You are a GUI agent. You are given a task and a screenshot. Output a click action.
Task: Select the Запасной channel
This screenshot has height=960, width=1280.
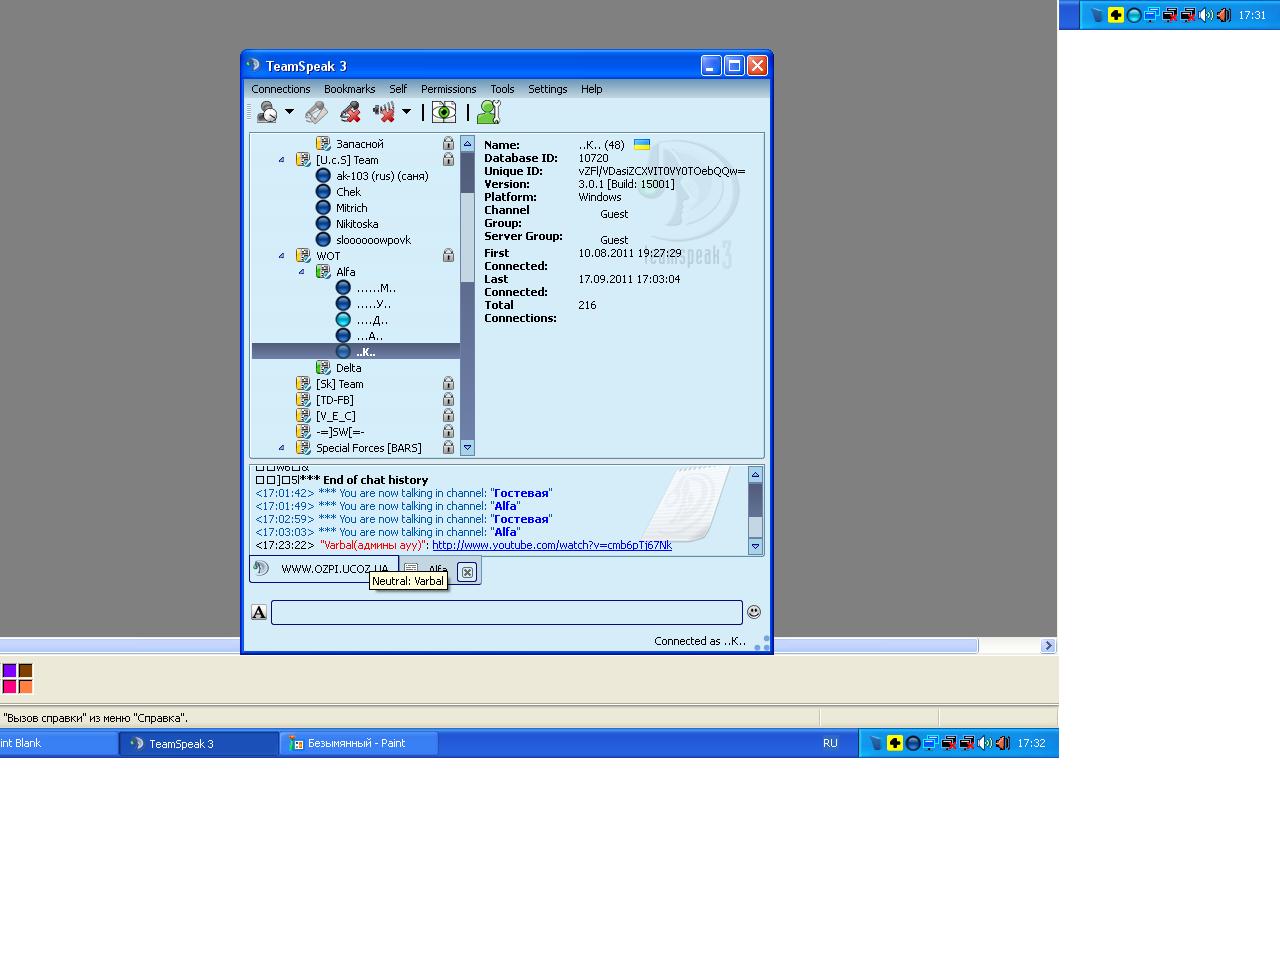pyautogui.click(x=360, y=144)
